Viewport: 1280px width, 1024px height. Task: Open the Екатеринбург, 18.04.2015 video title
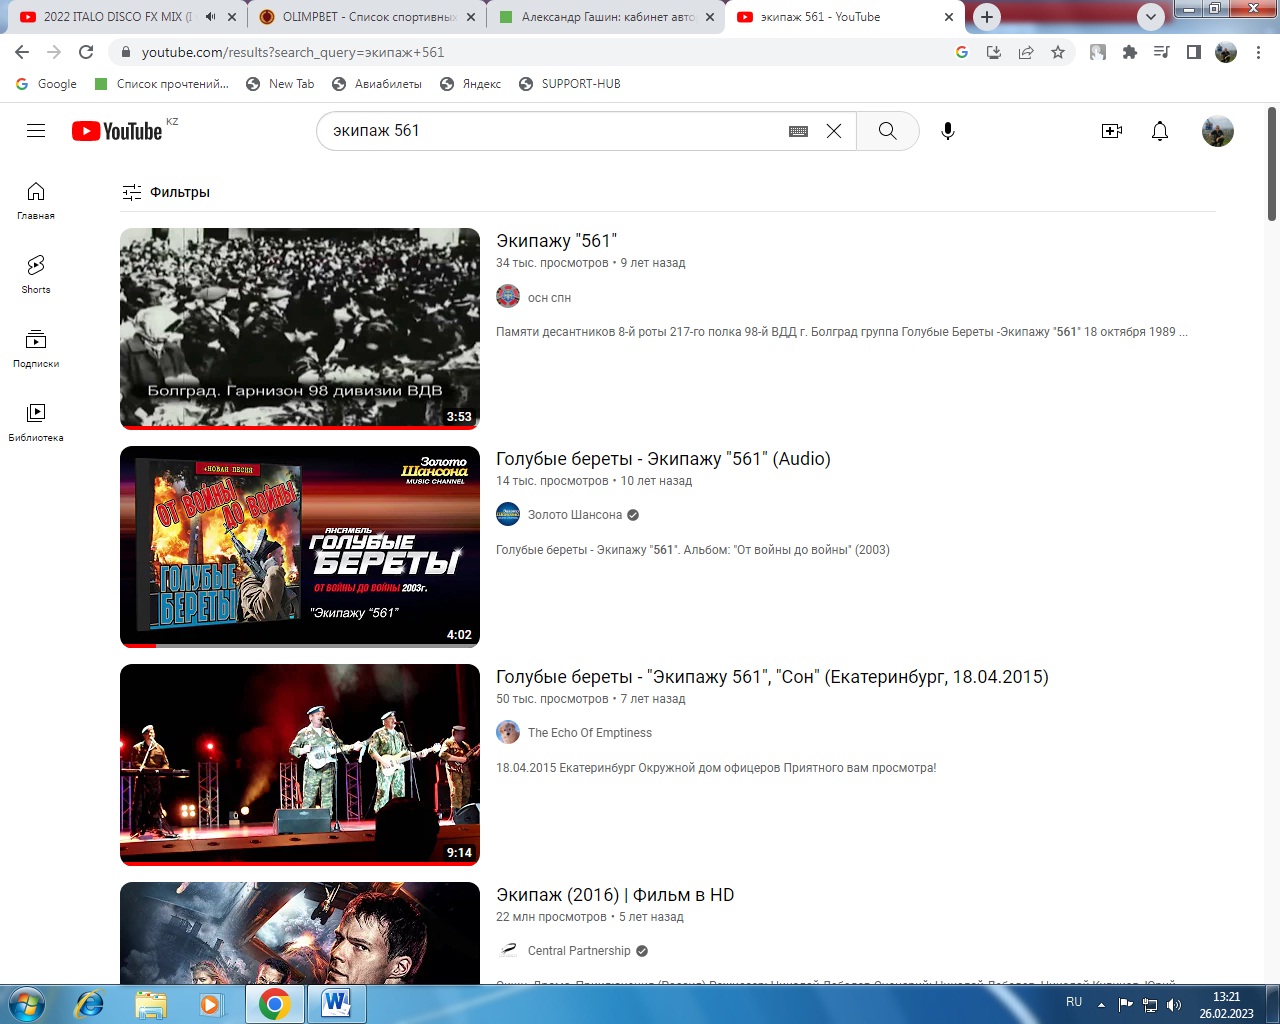click(772, 677)
